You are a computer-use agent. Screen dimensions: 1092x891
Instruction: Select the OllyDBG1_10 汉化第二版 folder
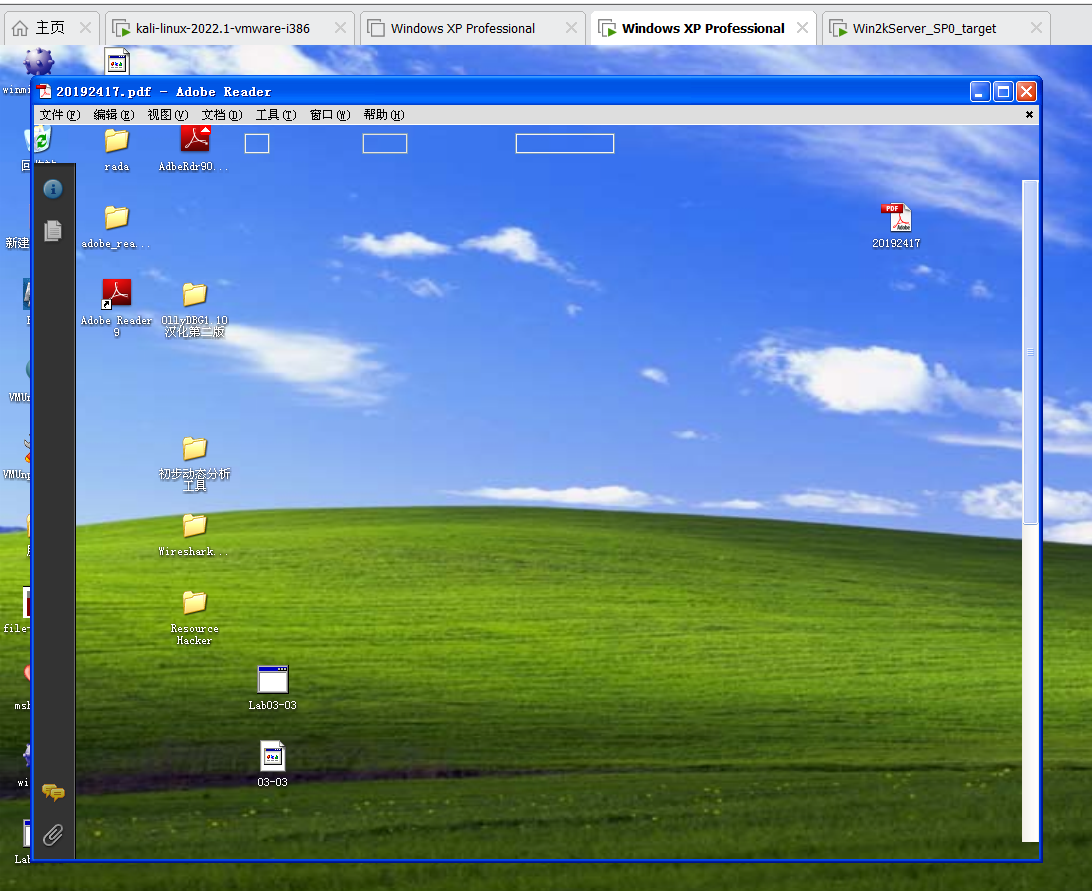tap(194, 295)
